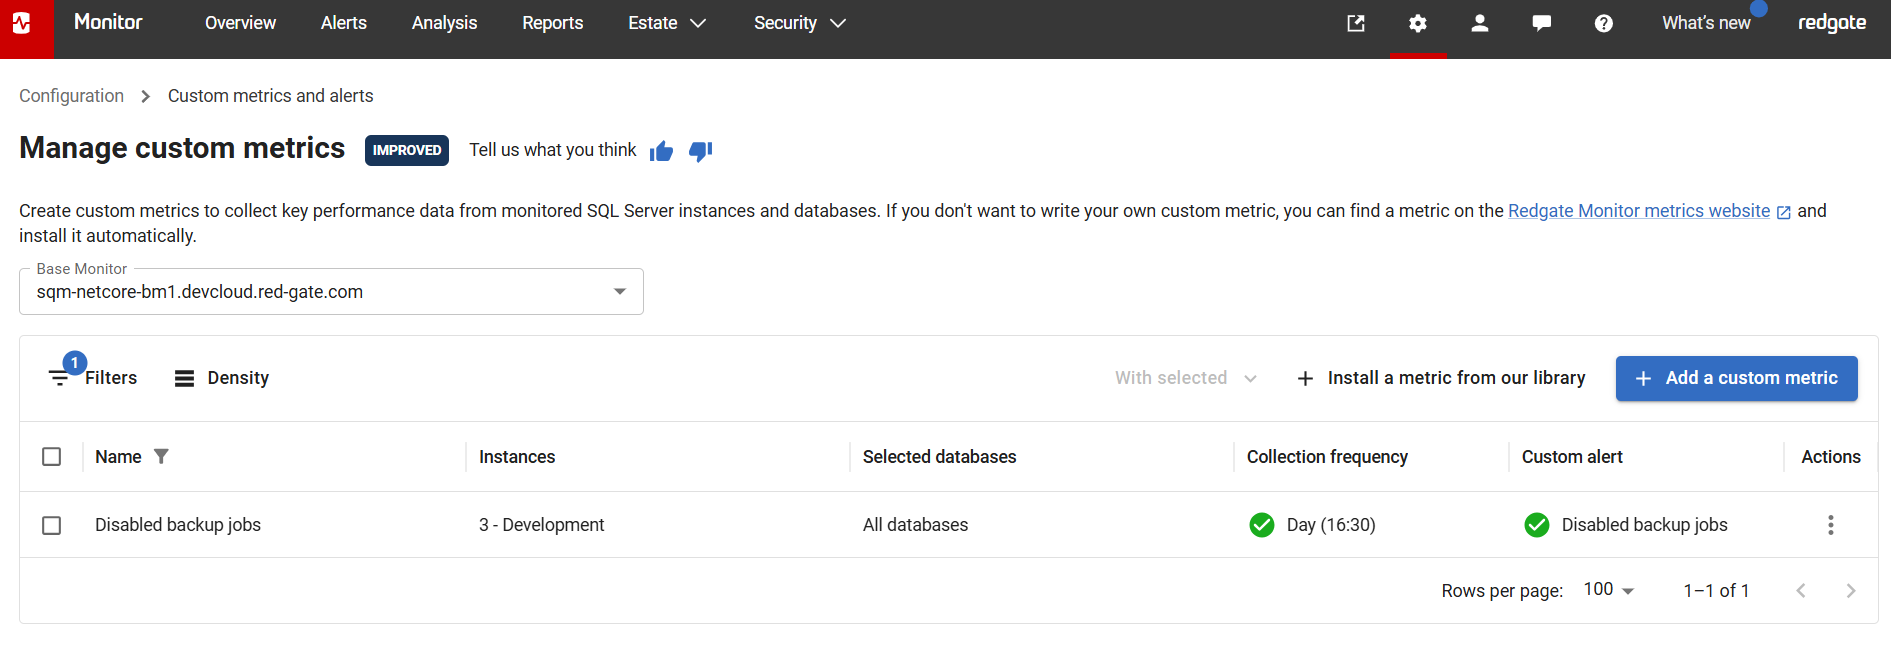Click the All databases cell

pyautogui.click(x=916, y=525)
